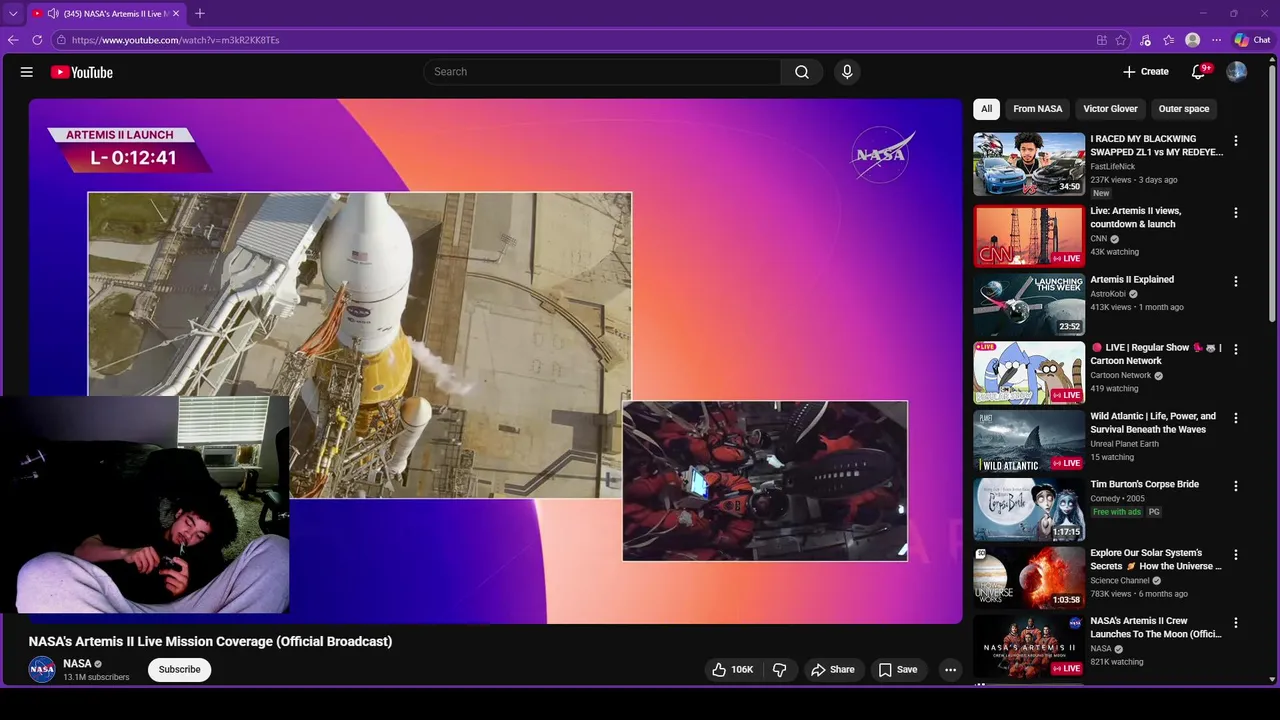Open the YouTube account avatar menu

pos(1237,72)
